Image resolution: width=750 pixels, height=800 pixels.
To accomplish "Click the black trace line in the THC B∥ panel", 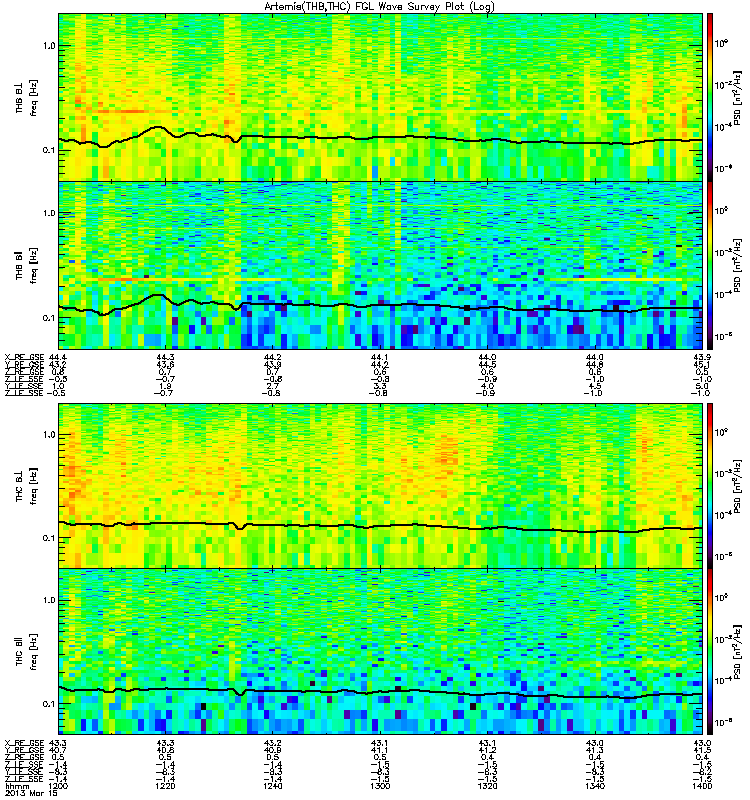I will (380, 692).
